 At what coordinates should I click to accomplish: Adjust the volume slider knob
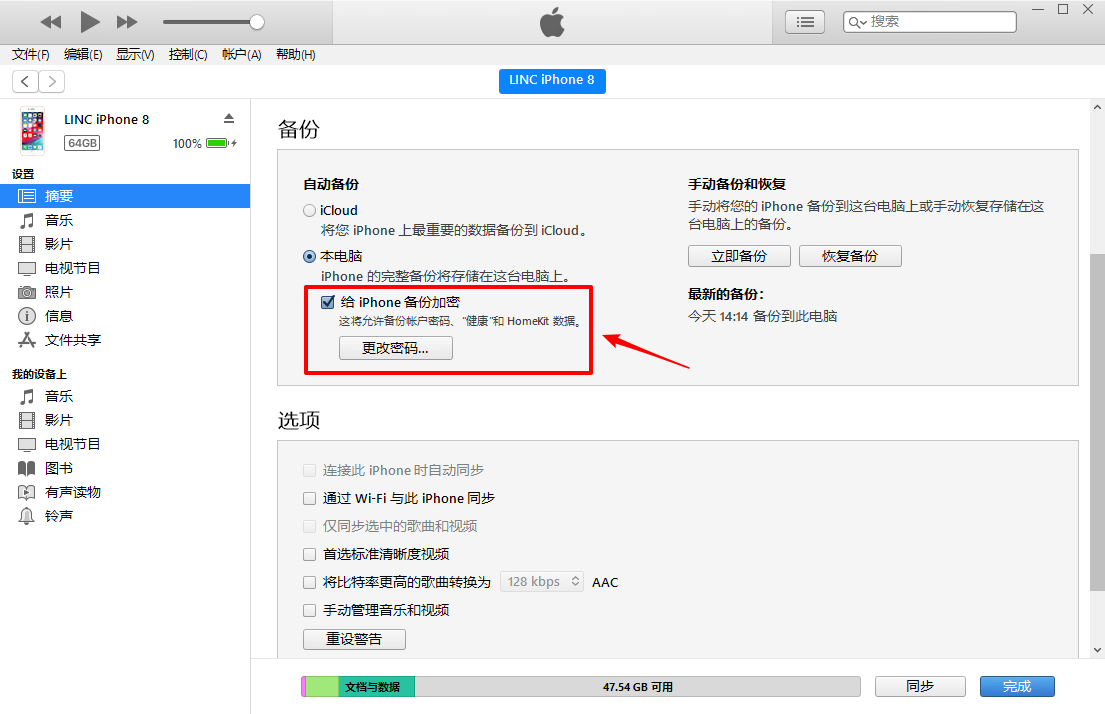coord(257,22)
